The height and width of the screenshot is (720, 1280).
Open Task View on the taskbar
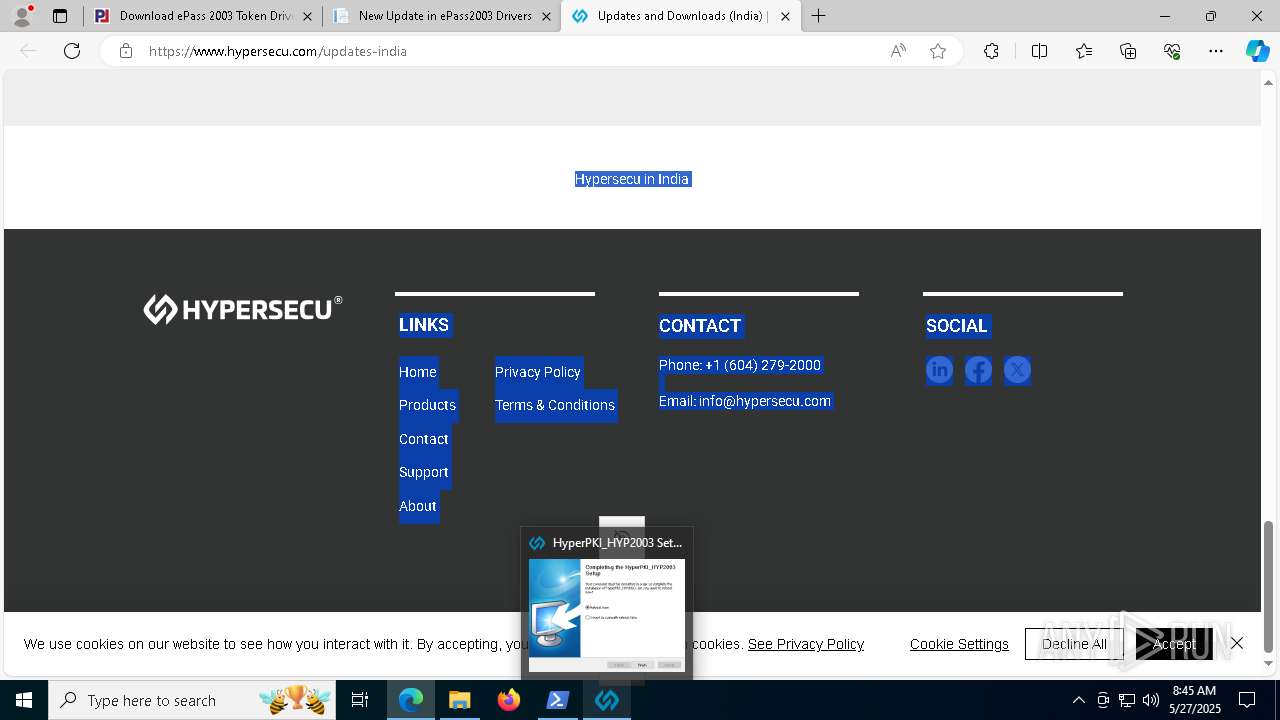360,700
